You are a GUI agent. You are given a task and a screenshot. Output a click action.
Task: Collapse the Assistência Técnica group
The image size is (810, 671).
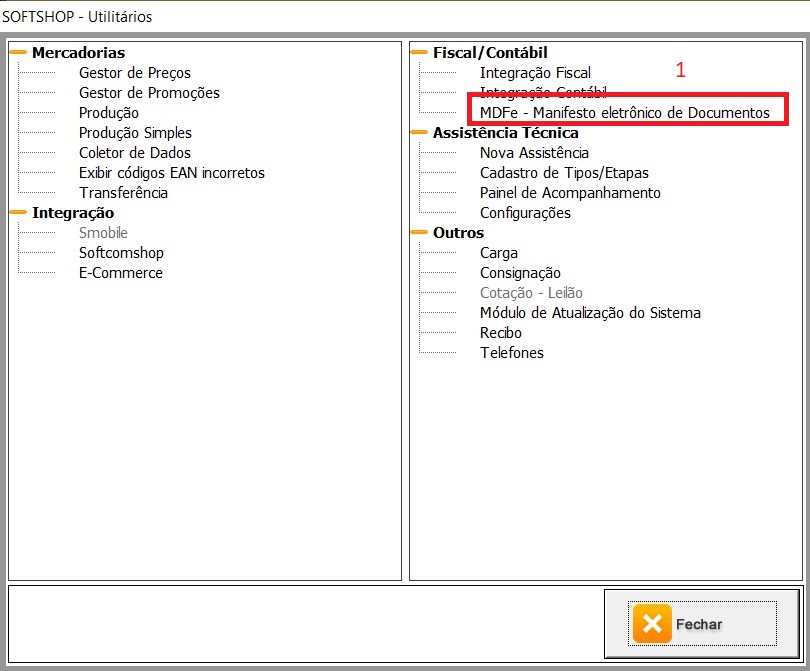(x=420, y=133)
